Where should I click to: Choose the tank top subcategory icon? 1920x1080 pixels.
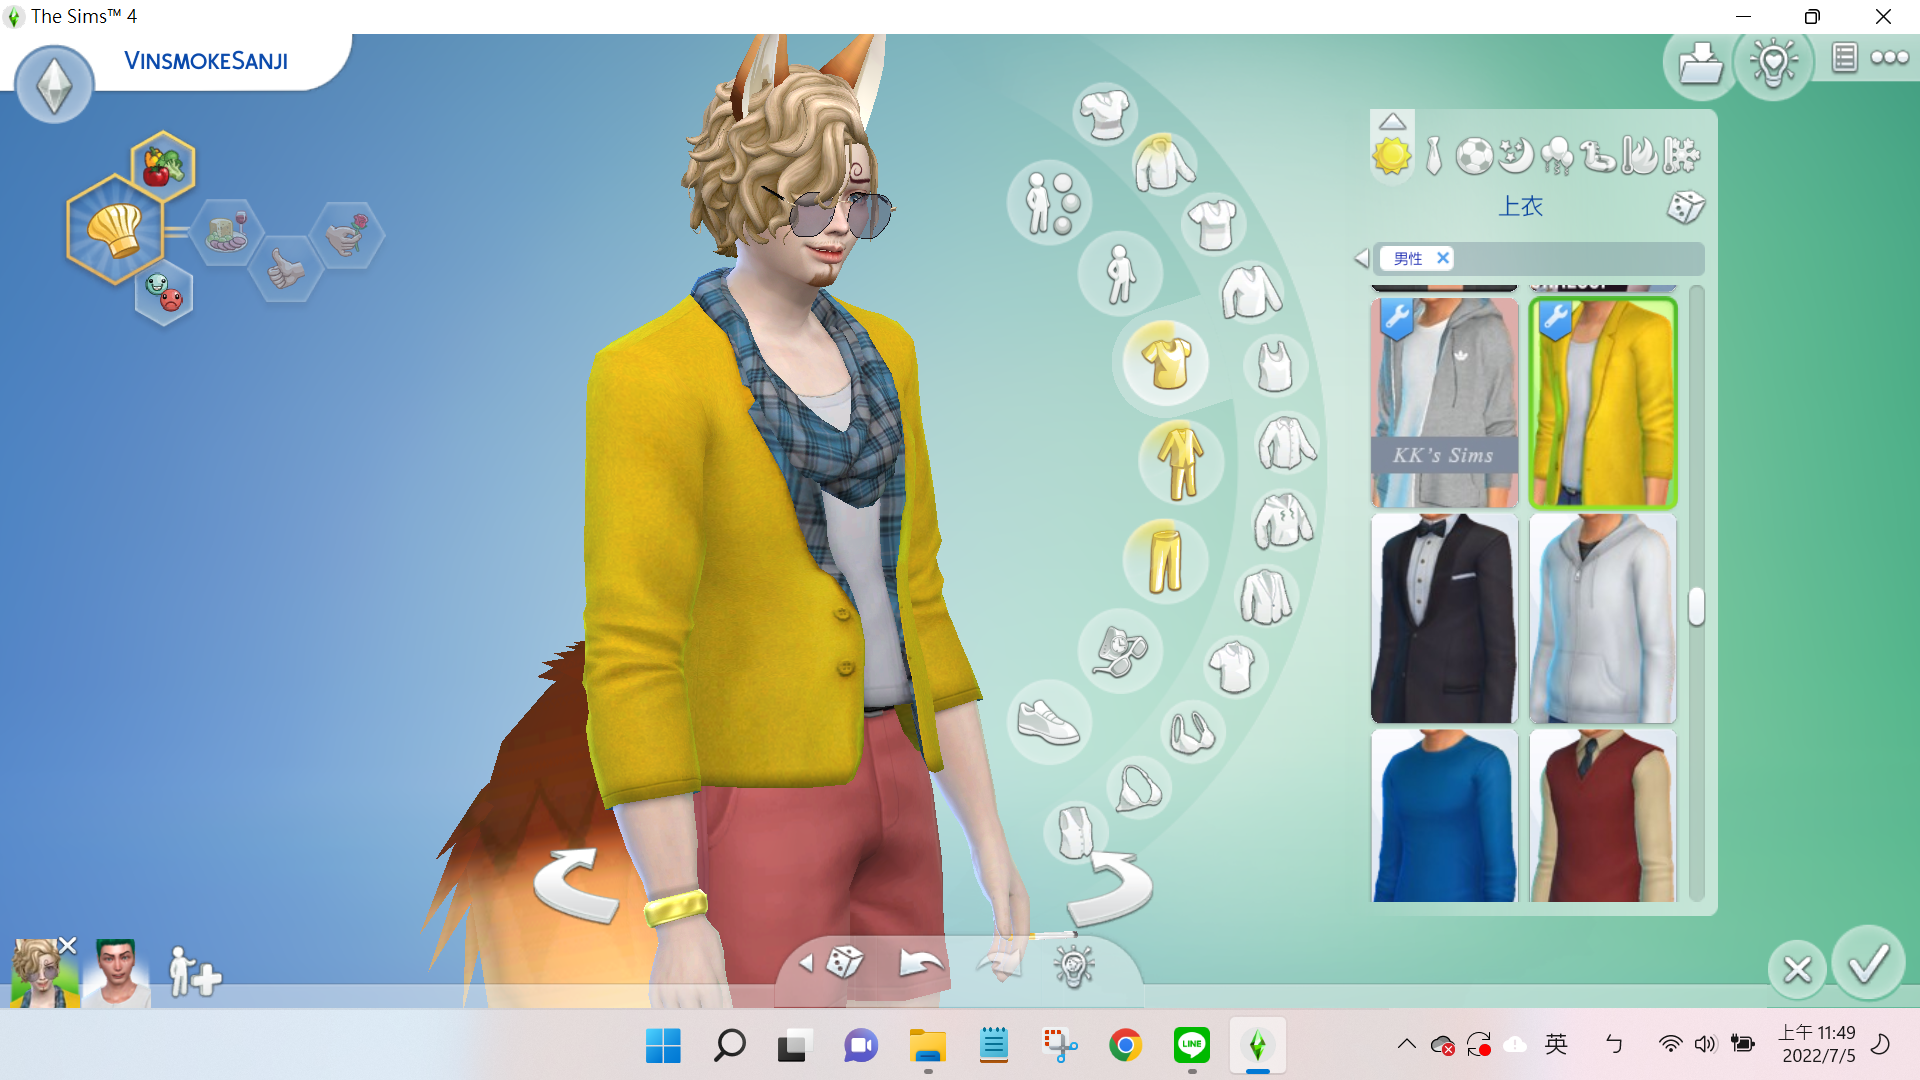pos(1275,366)
